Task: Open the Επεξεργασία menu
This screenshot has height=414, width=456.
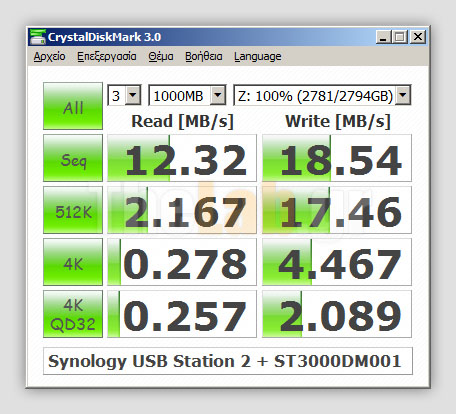Action: (x=107, y=57)
